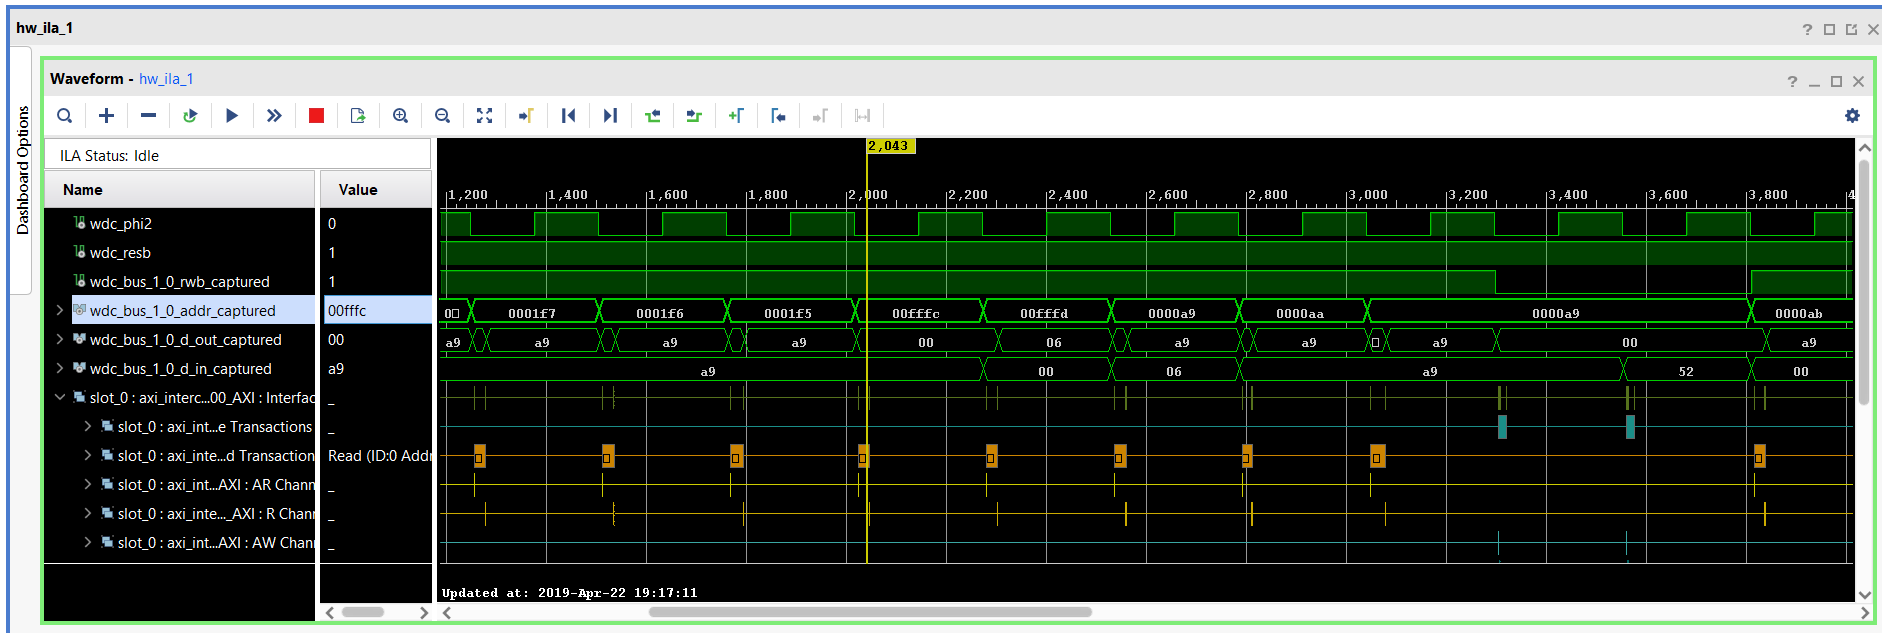The height and width of the screenshot is (633, 1882).
Task: Expand wdc_bus_1_0_addr_captured signal
Action: [x=59, y=311]
